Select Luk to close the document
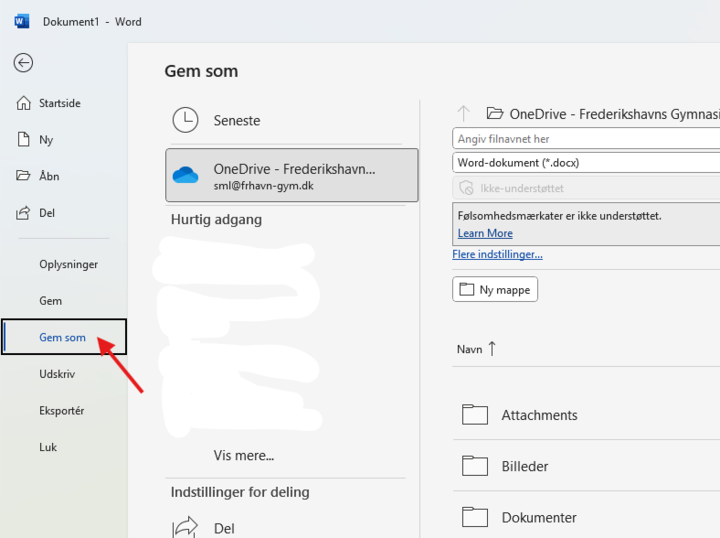Image resolution: width=720 pixels, height=538 pixels. pos(48,447)
